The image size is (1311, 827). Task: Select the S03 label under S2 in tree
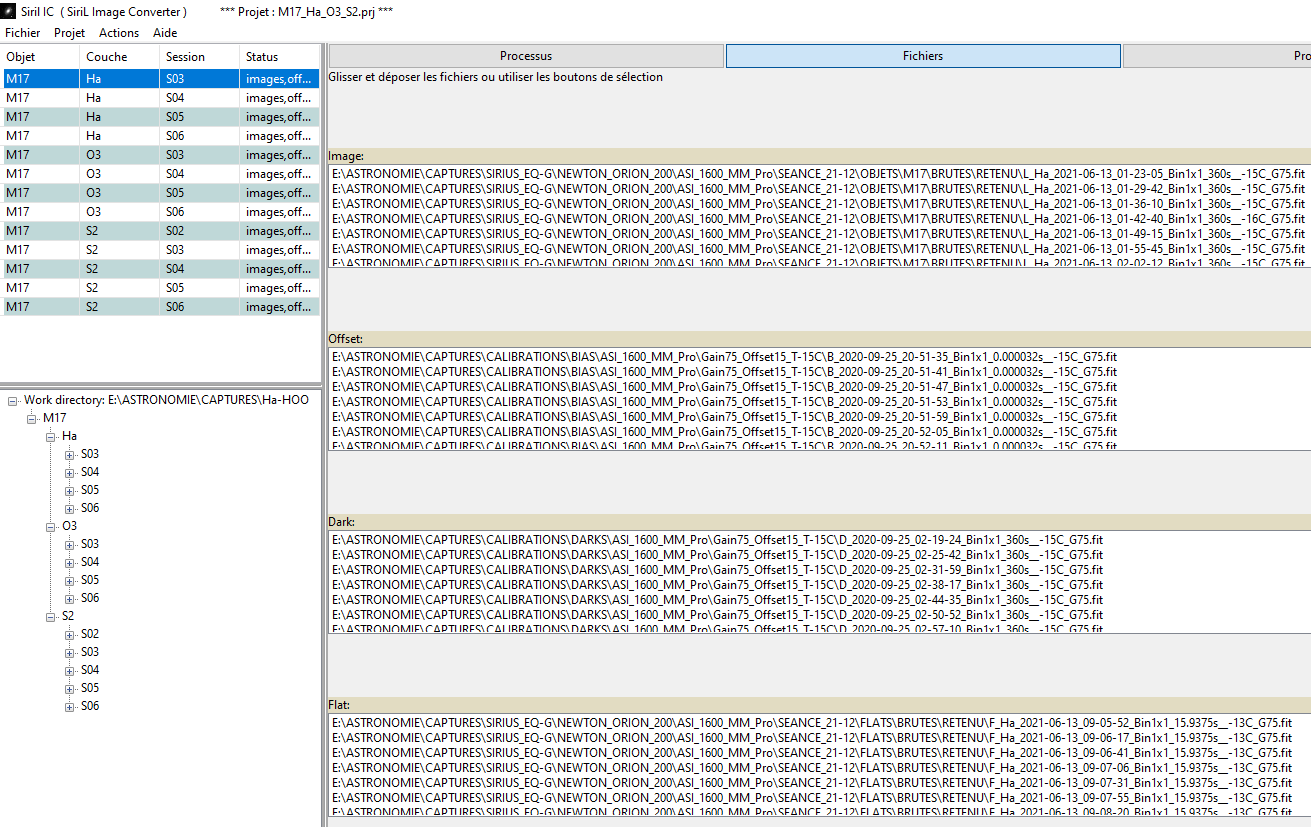pos(90,652)
